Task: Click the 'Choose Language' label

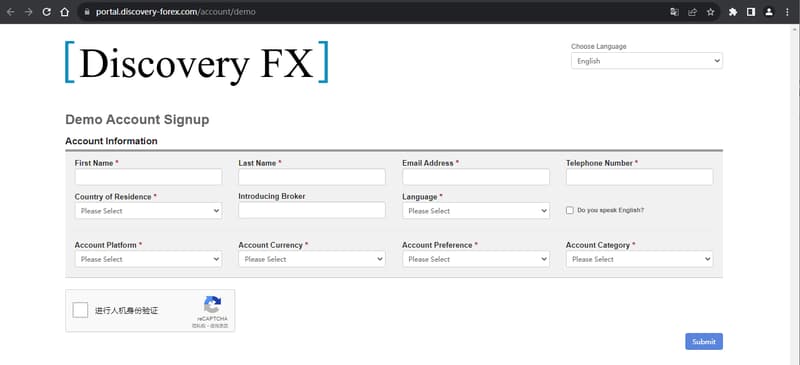Action: [x=598, y=46]
